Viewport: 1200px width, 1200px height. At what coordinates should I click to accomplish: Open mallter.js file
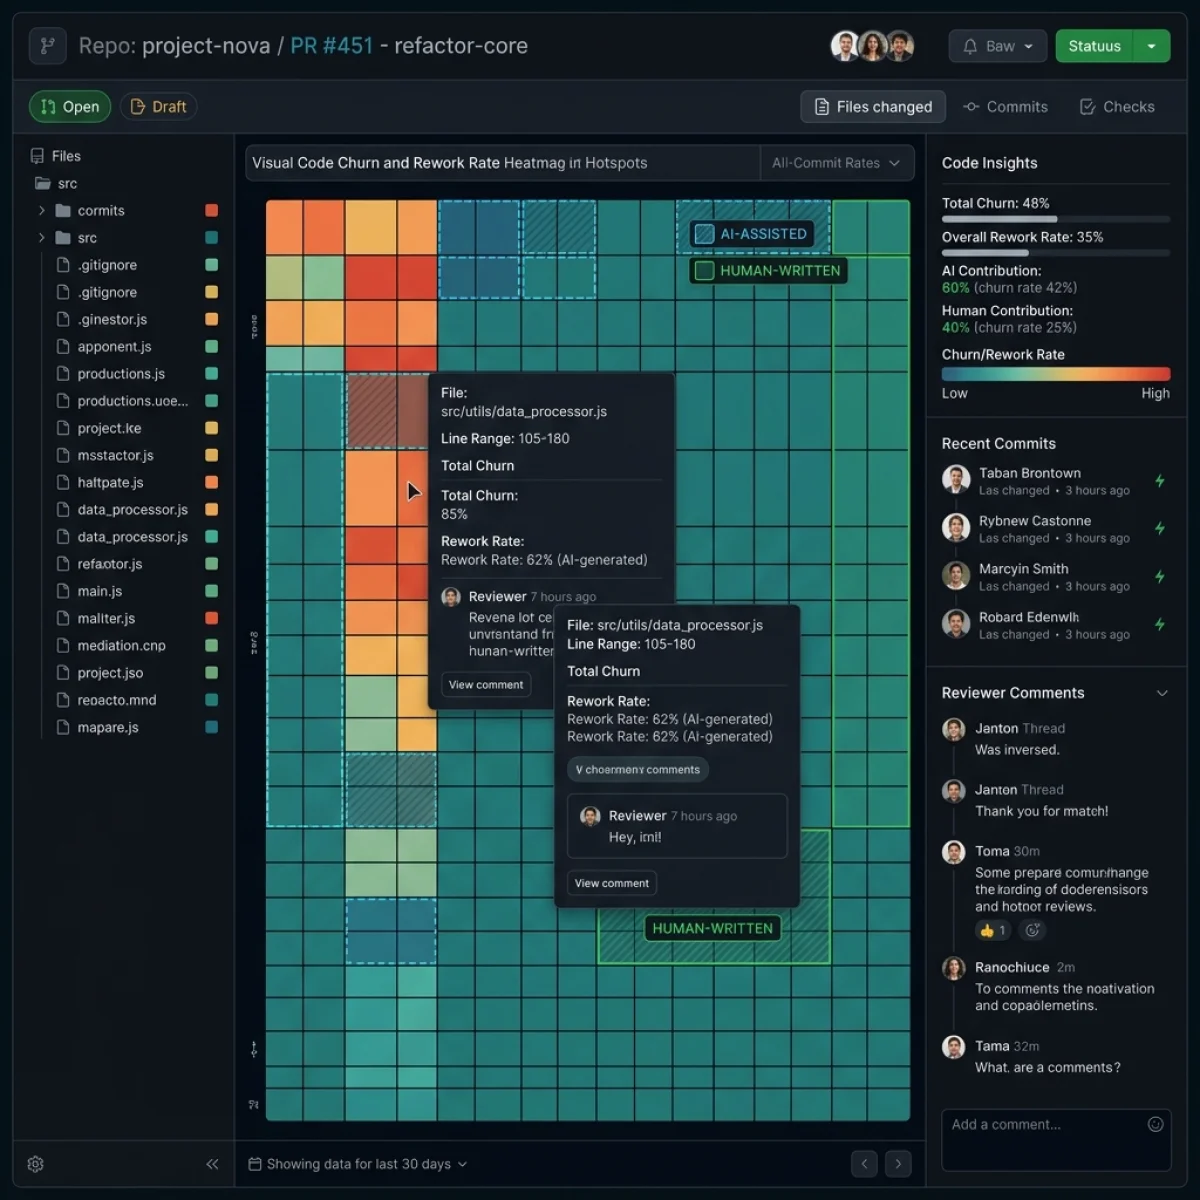click(x=106, y=618)
